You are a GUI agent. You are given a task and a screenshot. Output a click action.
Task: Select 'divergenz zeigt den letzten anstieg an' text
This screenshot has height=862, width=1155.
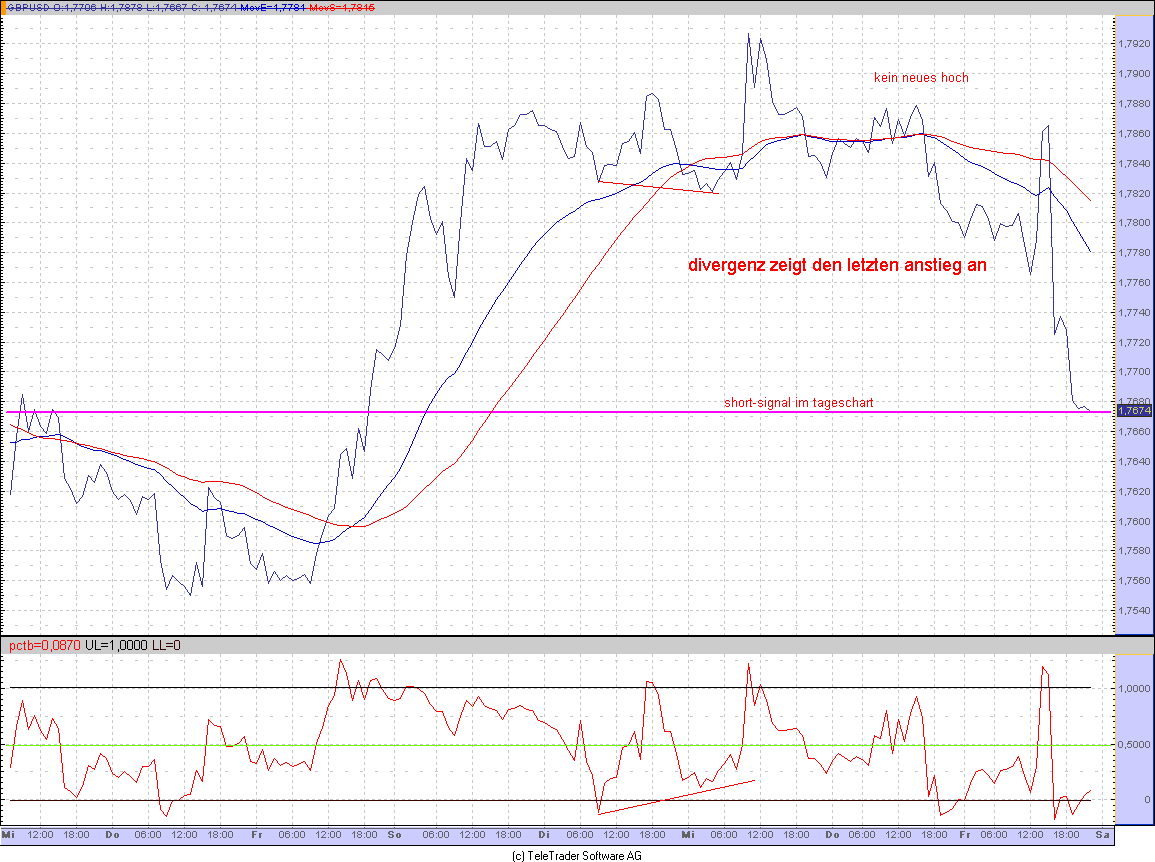837,265
